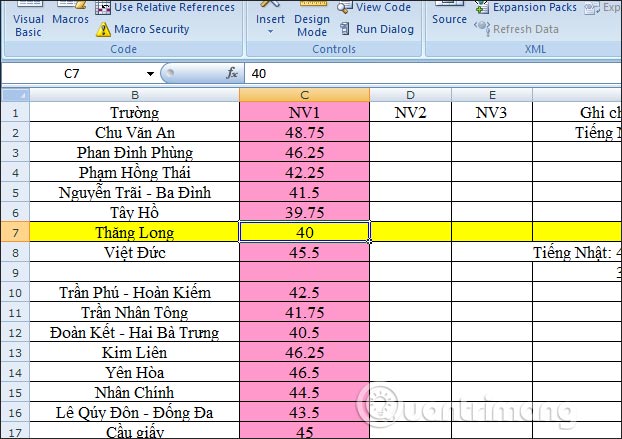Click cell Nhân Chính

[135, 392]
